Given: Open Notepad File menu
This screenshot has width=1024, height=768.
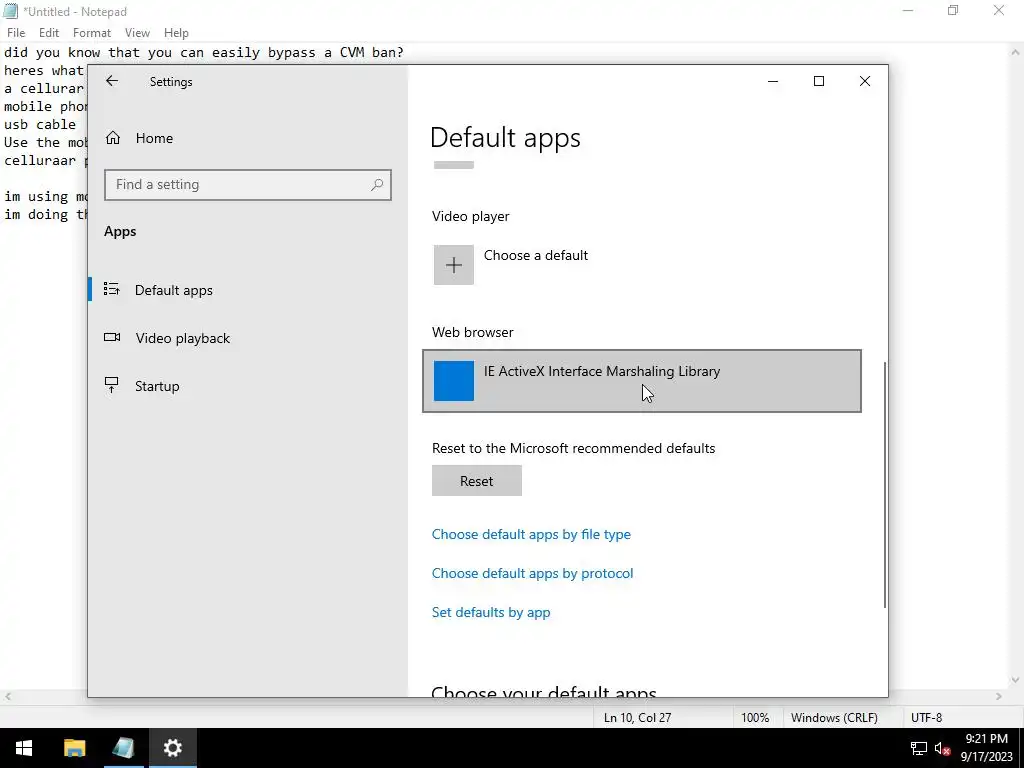Looking at the screenshot, I should click(16, 33).
